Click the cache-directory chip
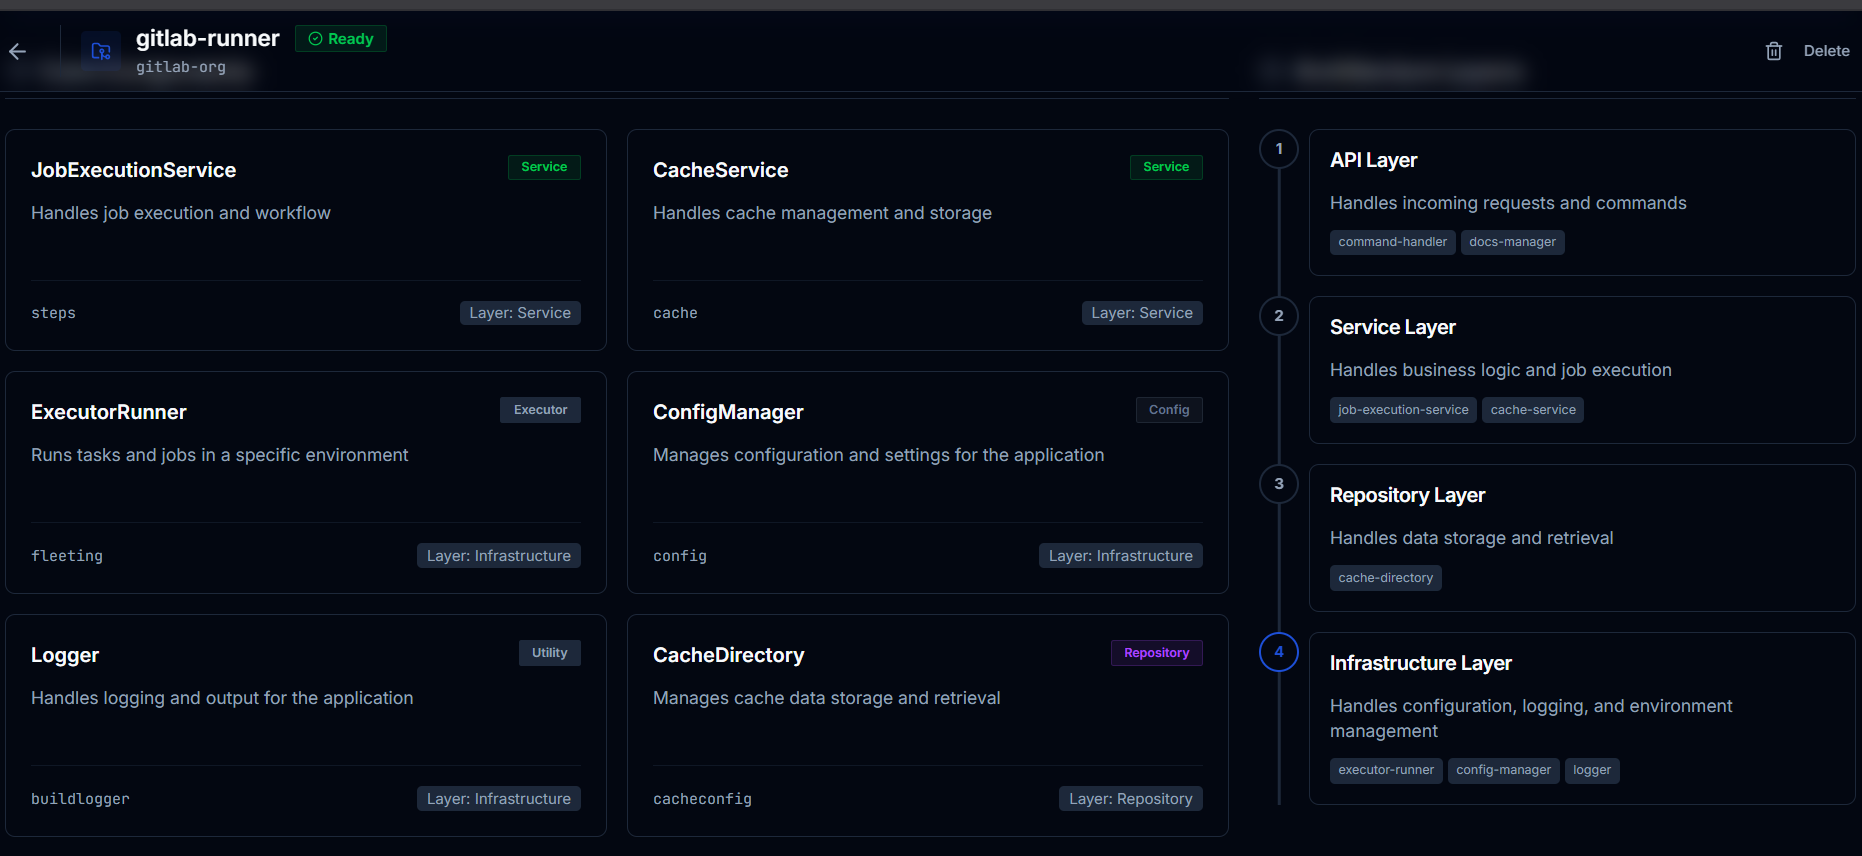This screenshot has height=856, width=1862. (x=1386, y=578)
